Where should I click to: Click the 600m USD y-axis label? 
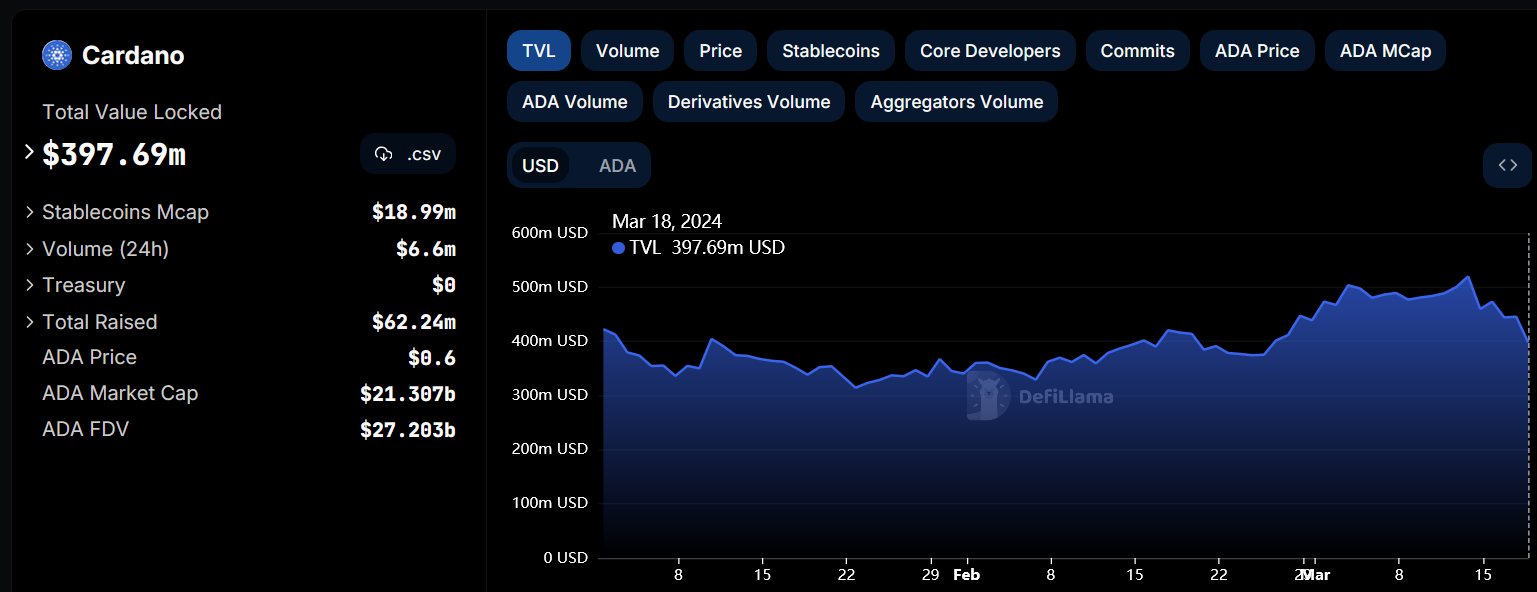(549, 233)
